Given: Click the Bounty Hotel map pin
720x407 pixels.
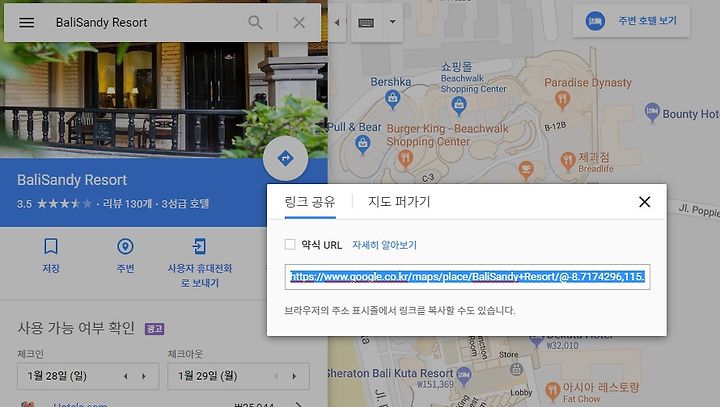Looking at the screenshot, I should coord(652,112).
